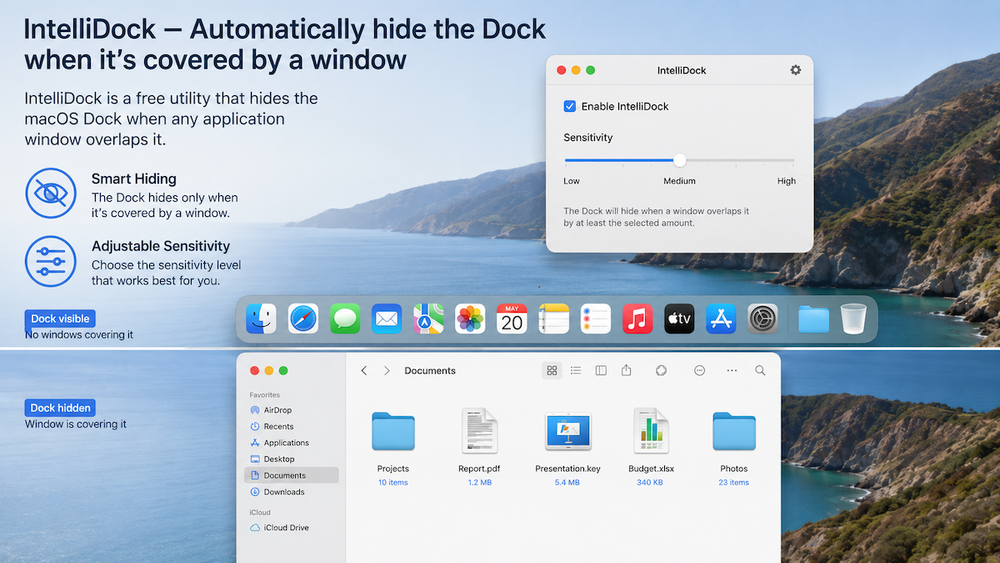Launch Maps from the Dock
1000x563 pixels.
click(x=429, y=319)
